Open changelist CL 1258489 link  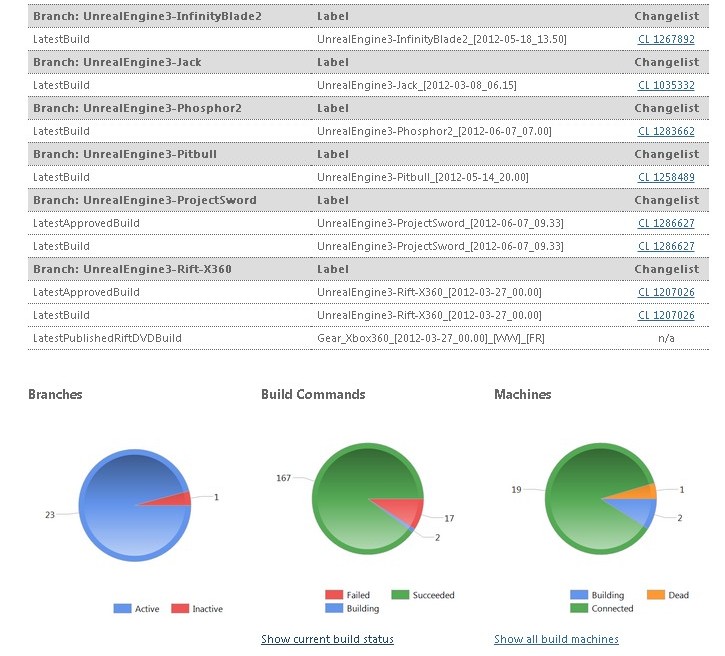click(666, 178)
